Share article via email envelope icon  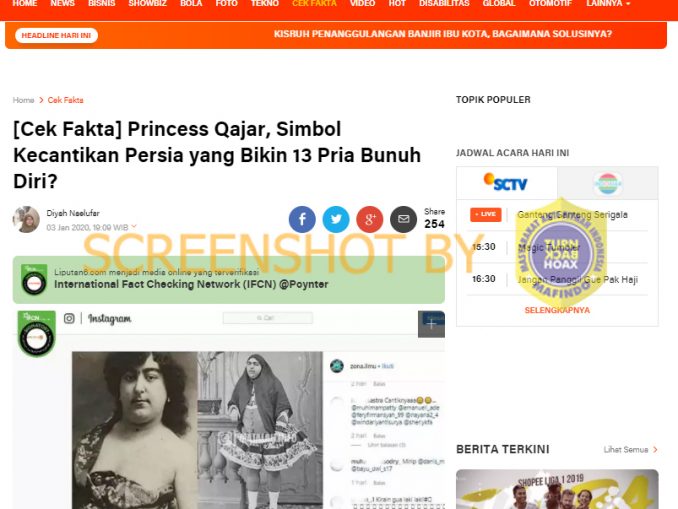[403, 219]
